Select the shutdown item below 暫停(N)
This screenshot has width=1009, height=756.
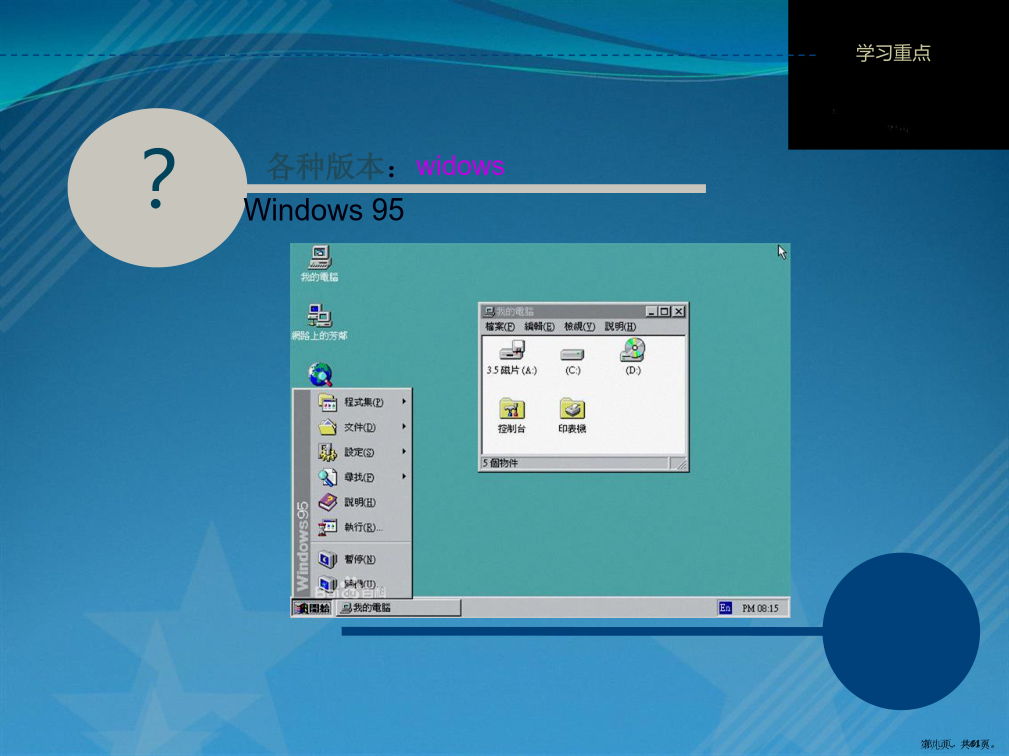pyautogui.click(x=361, y=584)
